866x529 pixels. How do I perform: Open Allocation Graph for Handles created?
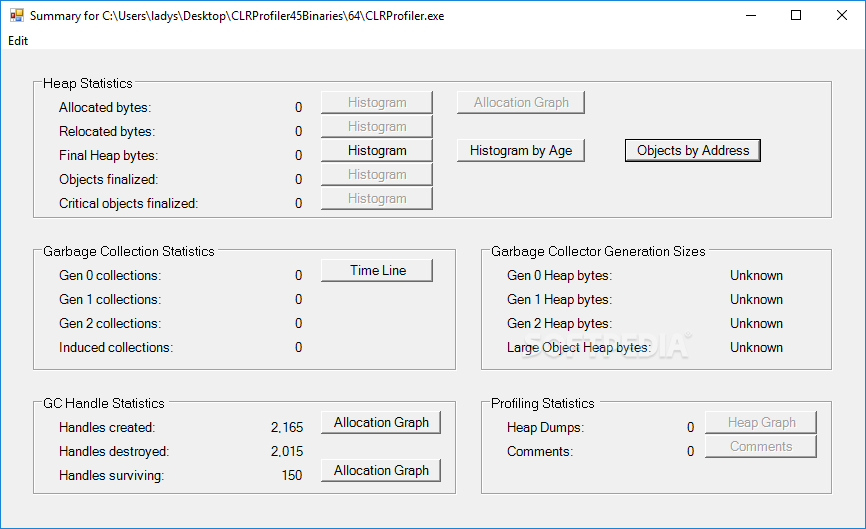pyautogui.click(x=381, y=422)
